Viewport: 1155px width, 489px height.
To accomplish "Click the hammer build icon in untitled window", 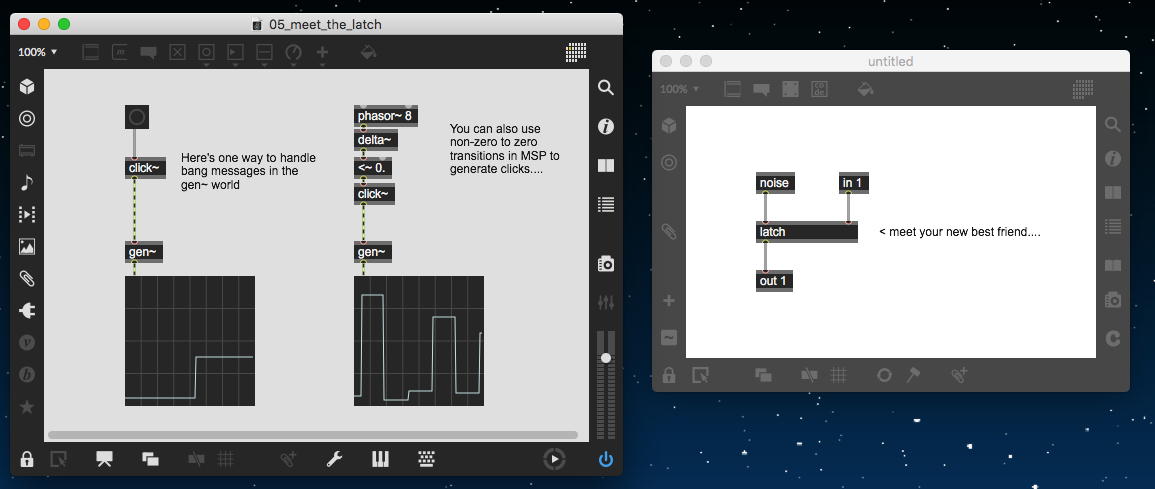I will [x=913, y=375].
